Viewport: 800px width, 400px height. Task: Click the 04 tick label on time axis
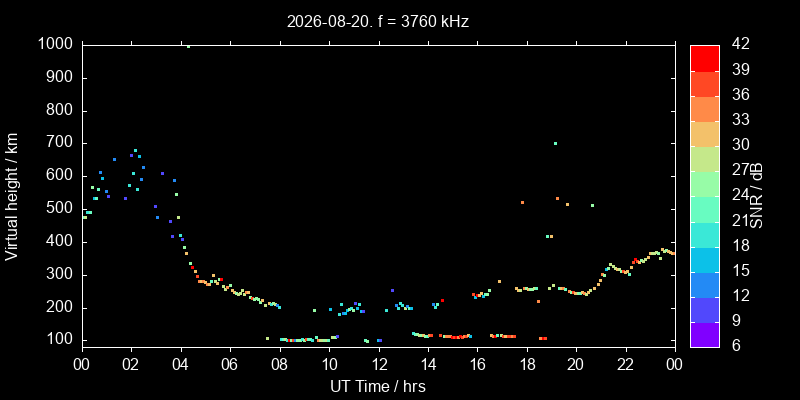point(181,364)
